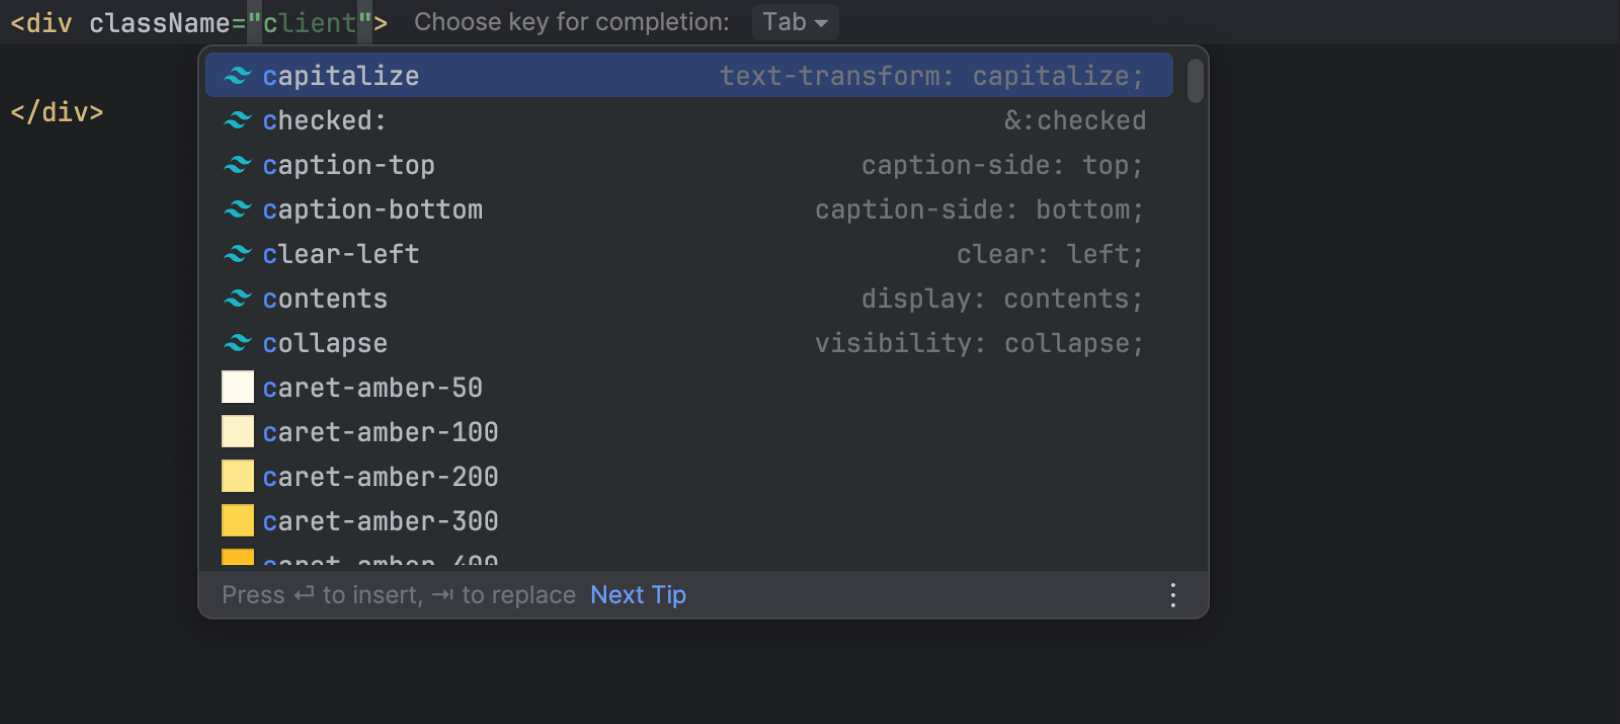
Task: Click the "visibility: collapse;" hint text
Action: tap(979, 343)
